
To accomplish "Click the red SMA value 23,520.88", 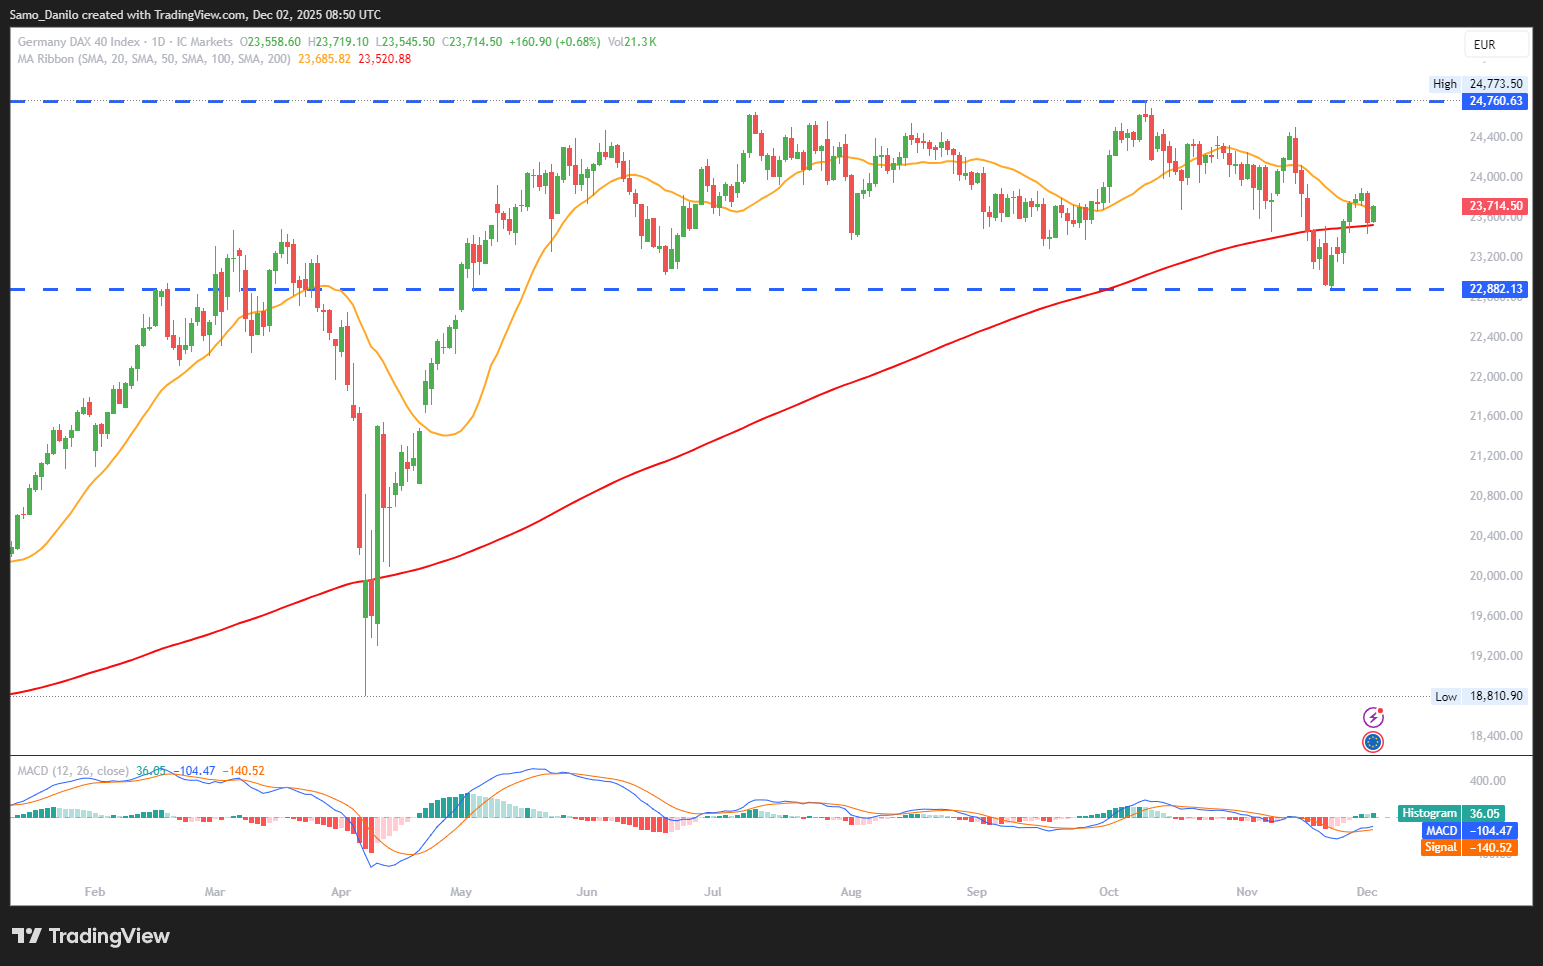I will pos(385,59).
